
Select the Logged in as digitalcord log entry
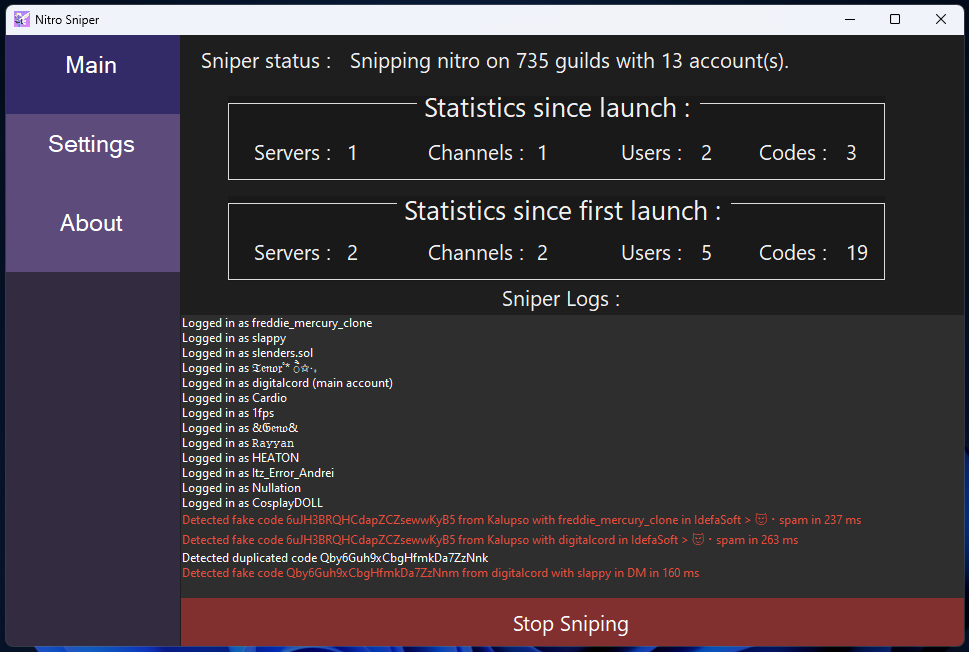pyautogui.click(x=287, y=383)
